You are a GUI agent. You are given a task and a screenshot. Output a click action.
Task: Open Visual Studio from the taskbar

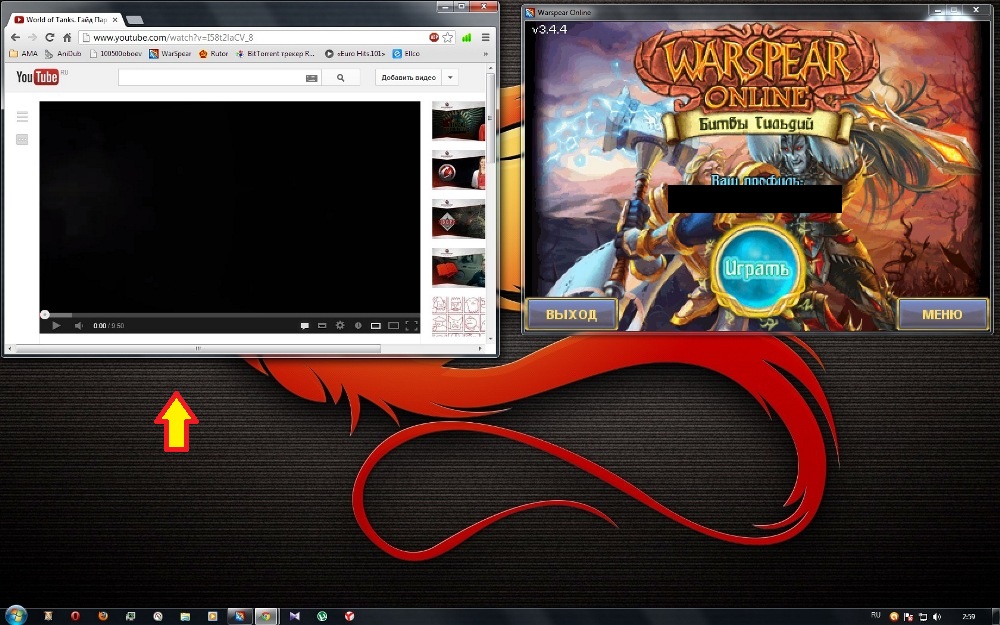click(295, 616)
